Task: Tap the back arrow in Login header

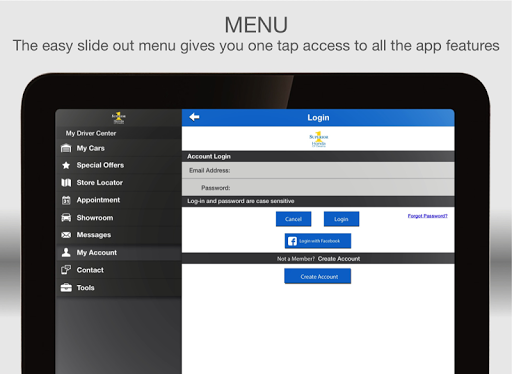Action: [x=194, y=117]
